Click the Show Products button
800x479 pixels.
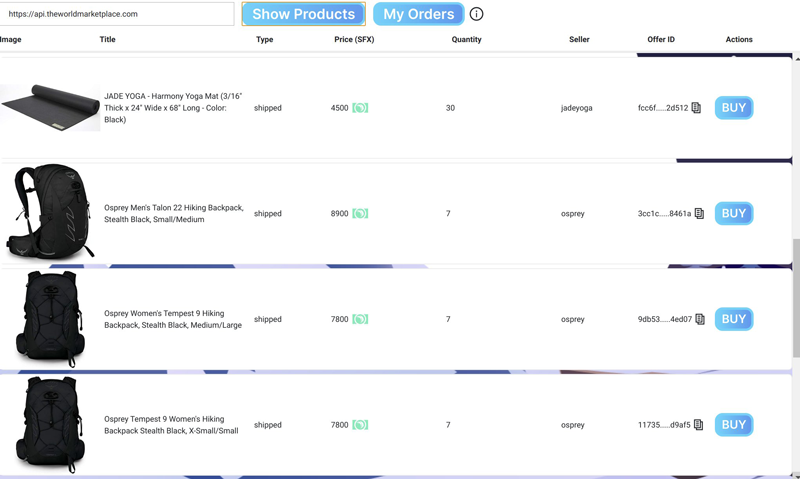tap(304, 14)
